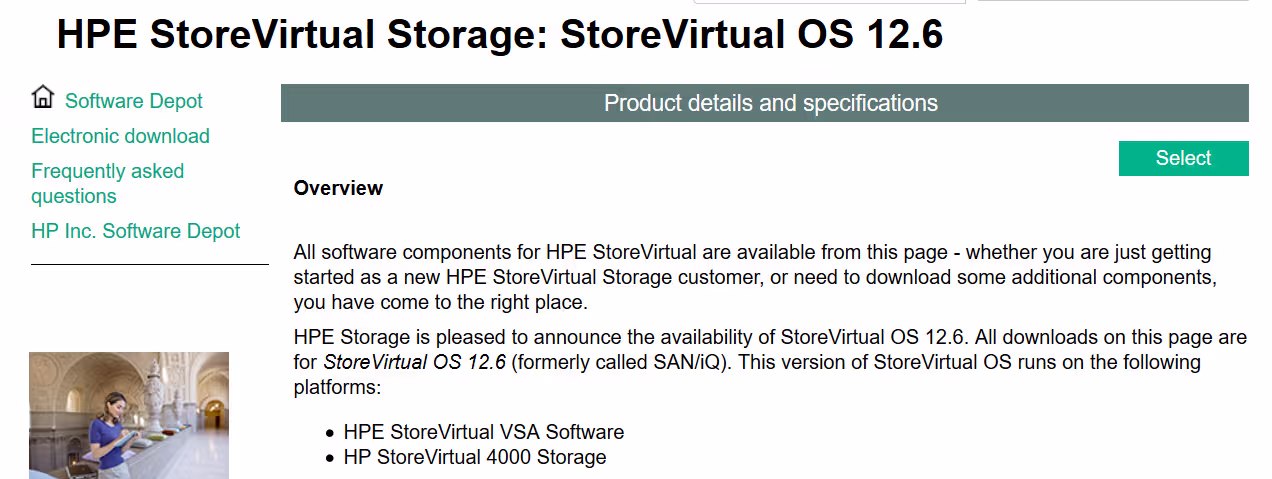The height and width of the screenshot is (479, 1272).
Task: Click the woman with tablet photo
Action: coord(128,415)
